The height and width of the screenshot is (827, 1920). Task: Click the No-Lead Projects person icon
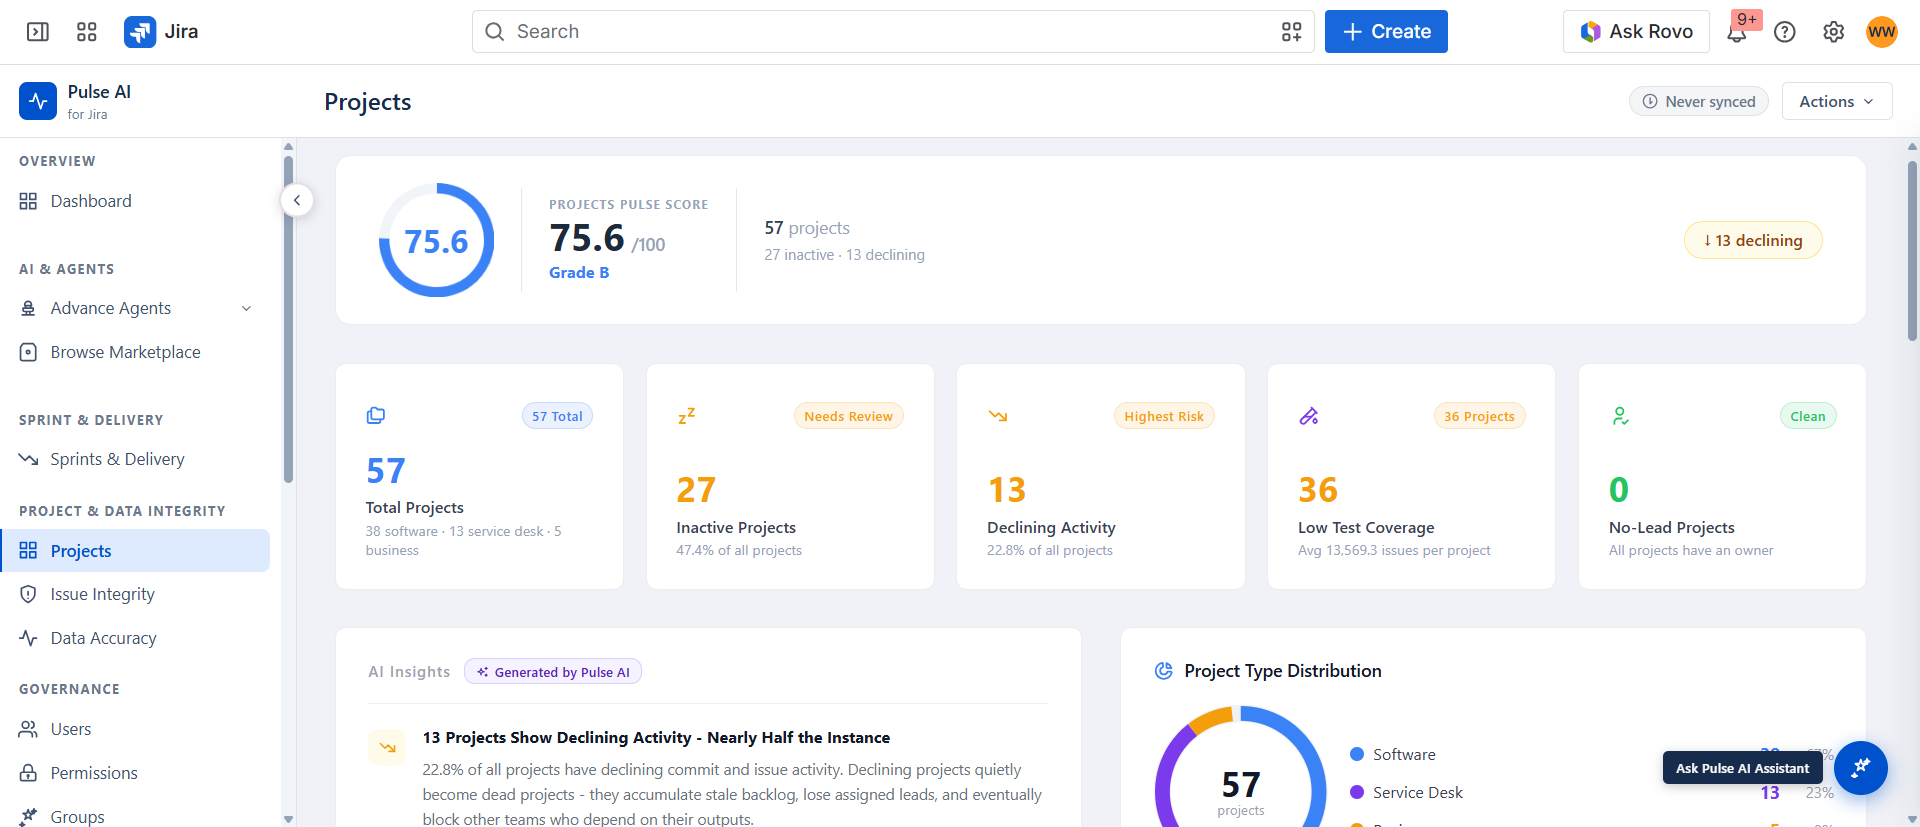1620,416
